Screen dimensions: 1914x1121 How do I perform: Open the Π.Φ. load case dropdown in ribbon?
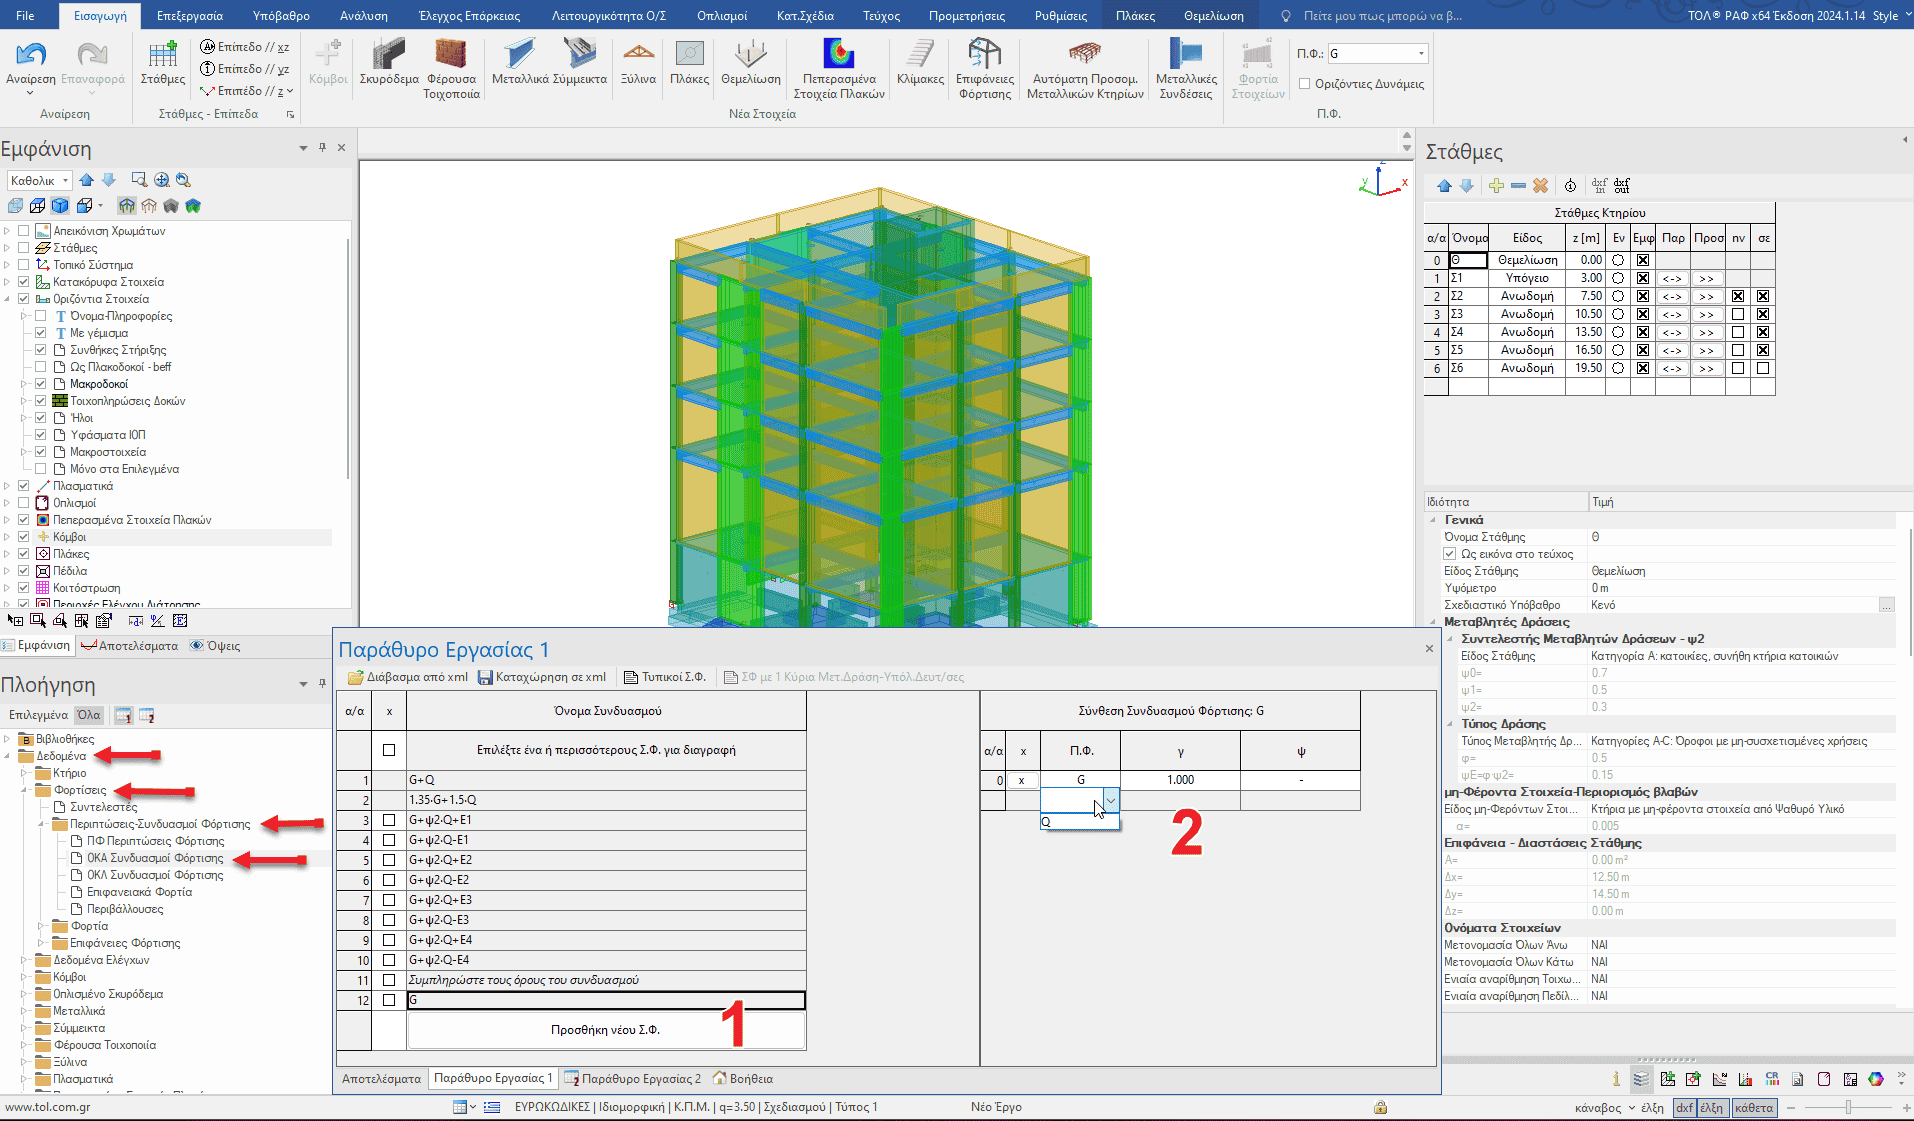click(1421, 54)
